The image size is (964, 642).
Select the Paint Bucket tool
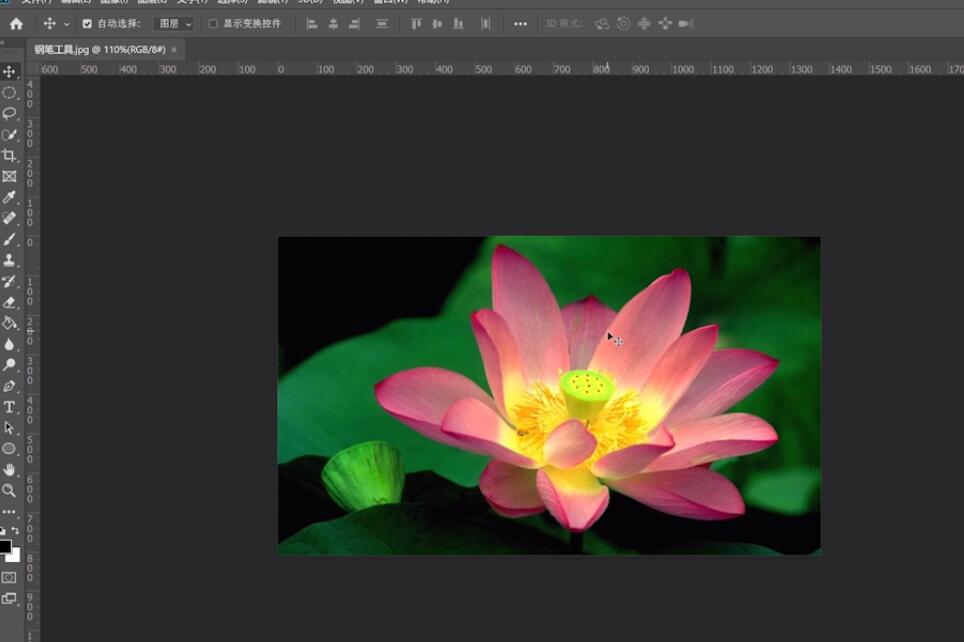click(x=9, y=323)
